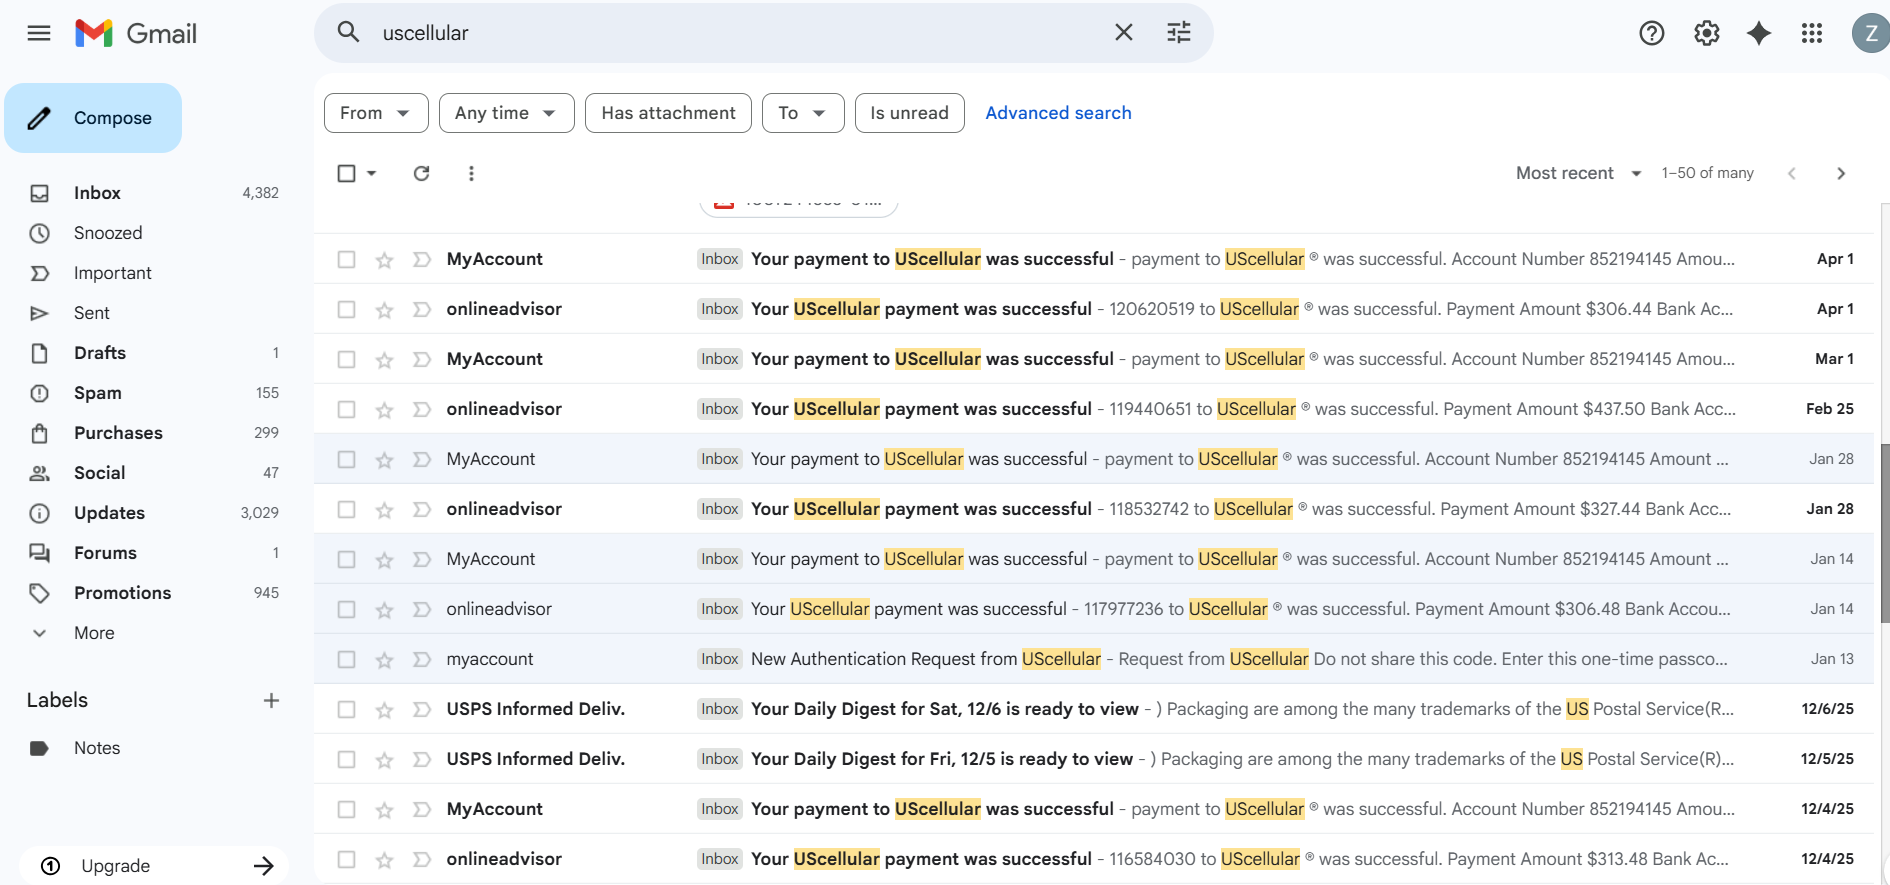
Task: Click into the search field containing uscellular
Action: [740, 33]
